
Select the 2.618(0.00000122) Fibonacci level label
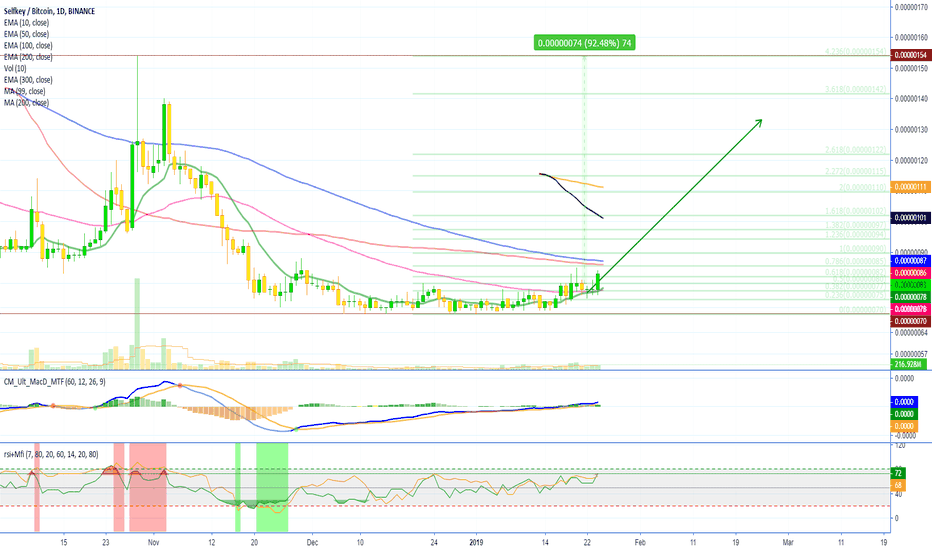coord(855,150)
